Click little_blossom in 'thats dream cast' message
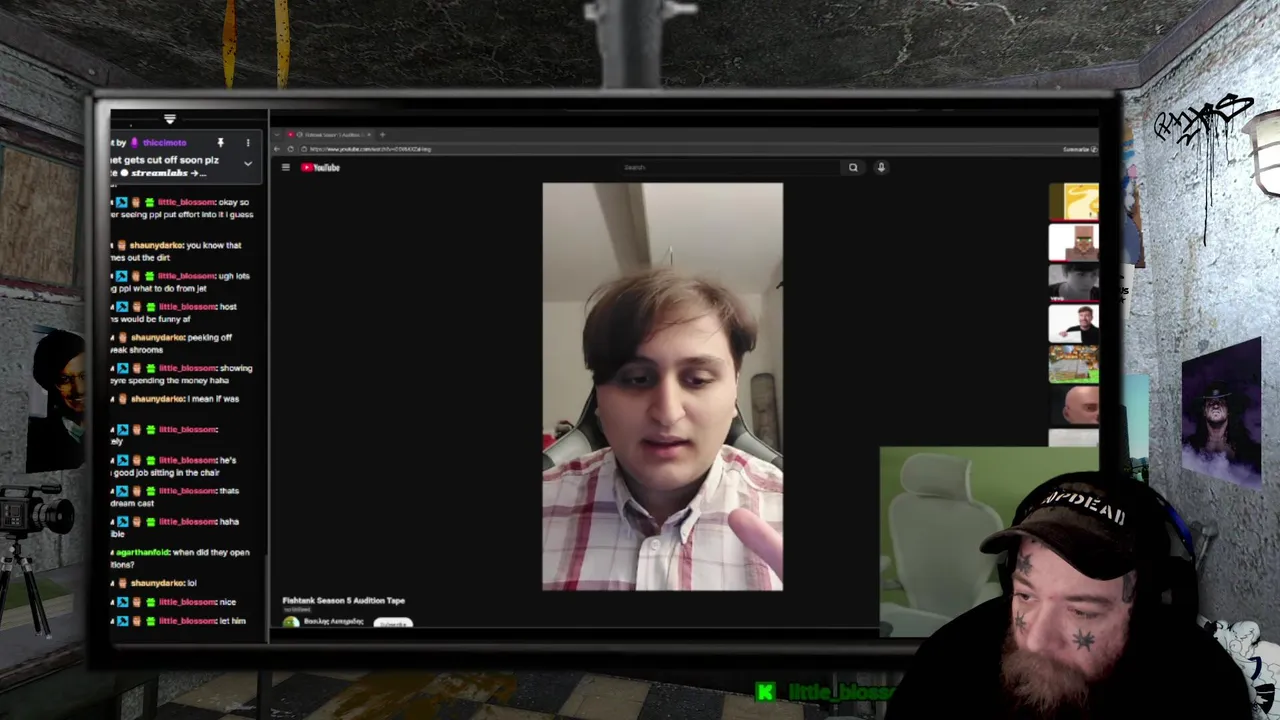The image size is (1280, 720). point(187,491)
